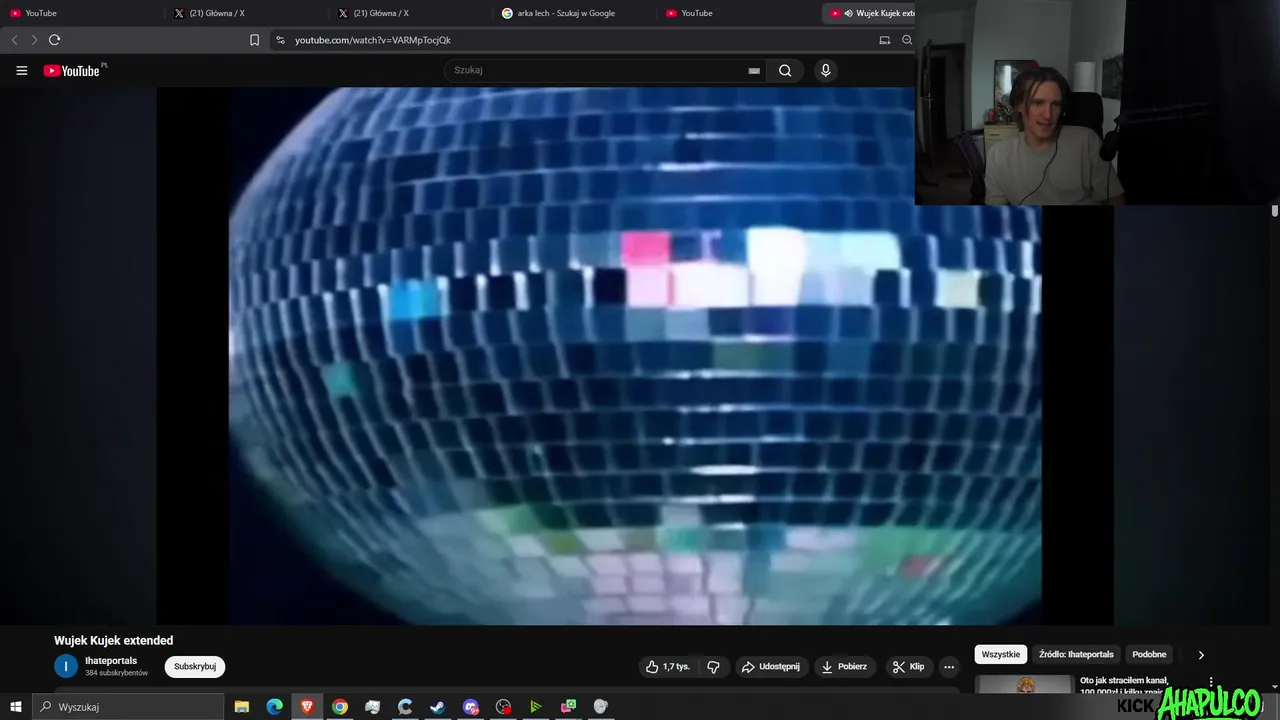Reload the page in the browser
The height and width of the screenshot is (720, 1280).
coord(55,40)
